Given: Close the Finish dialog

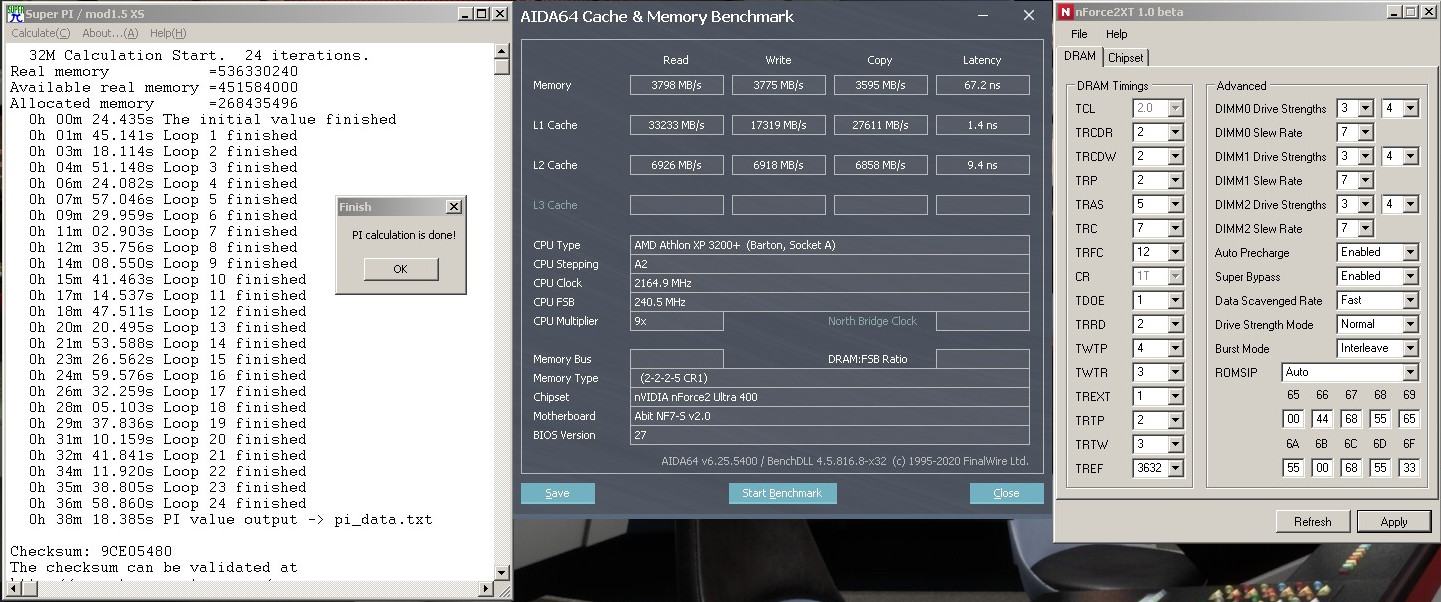Looking at the screenshot, I should pyautogui.click(x=453, y=207).
